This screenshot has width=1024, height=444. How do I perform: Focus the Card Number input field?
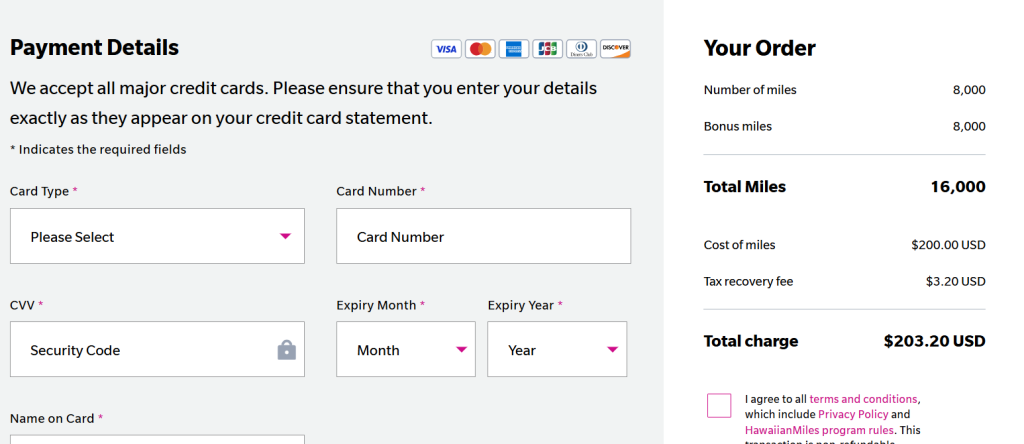483,237
